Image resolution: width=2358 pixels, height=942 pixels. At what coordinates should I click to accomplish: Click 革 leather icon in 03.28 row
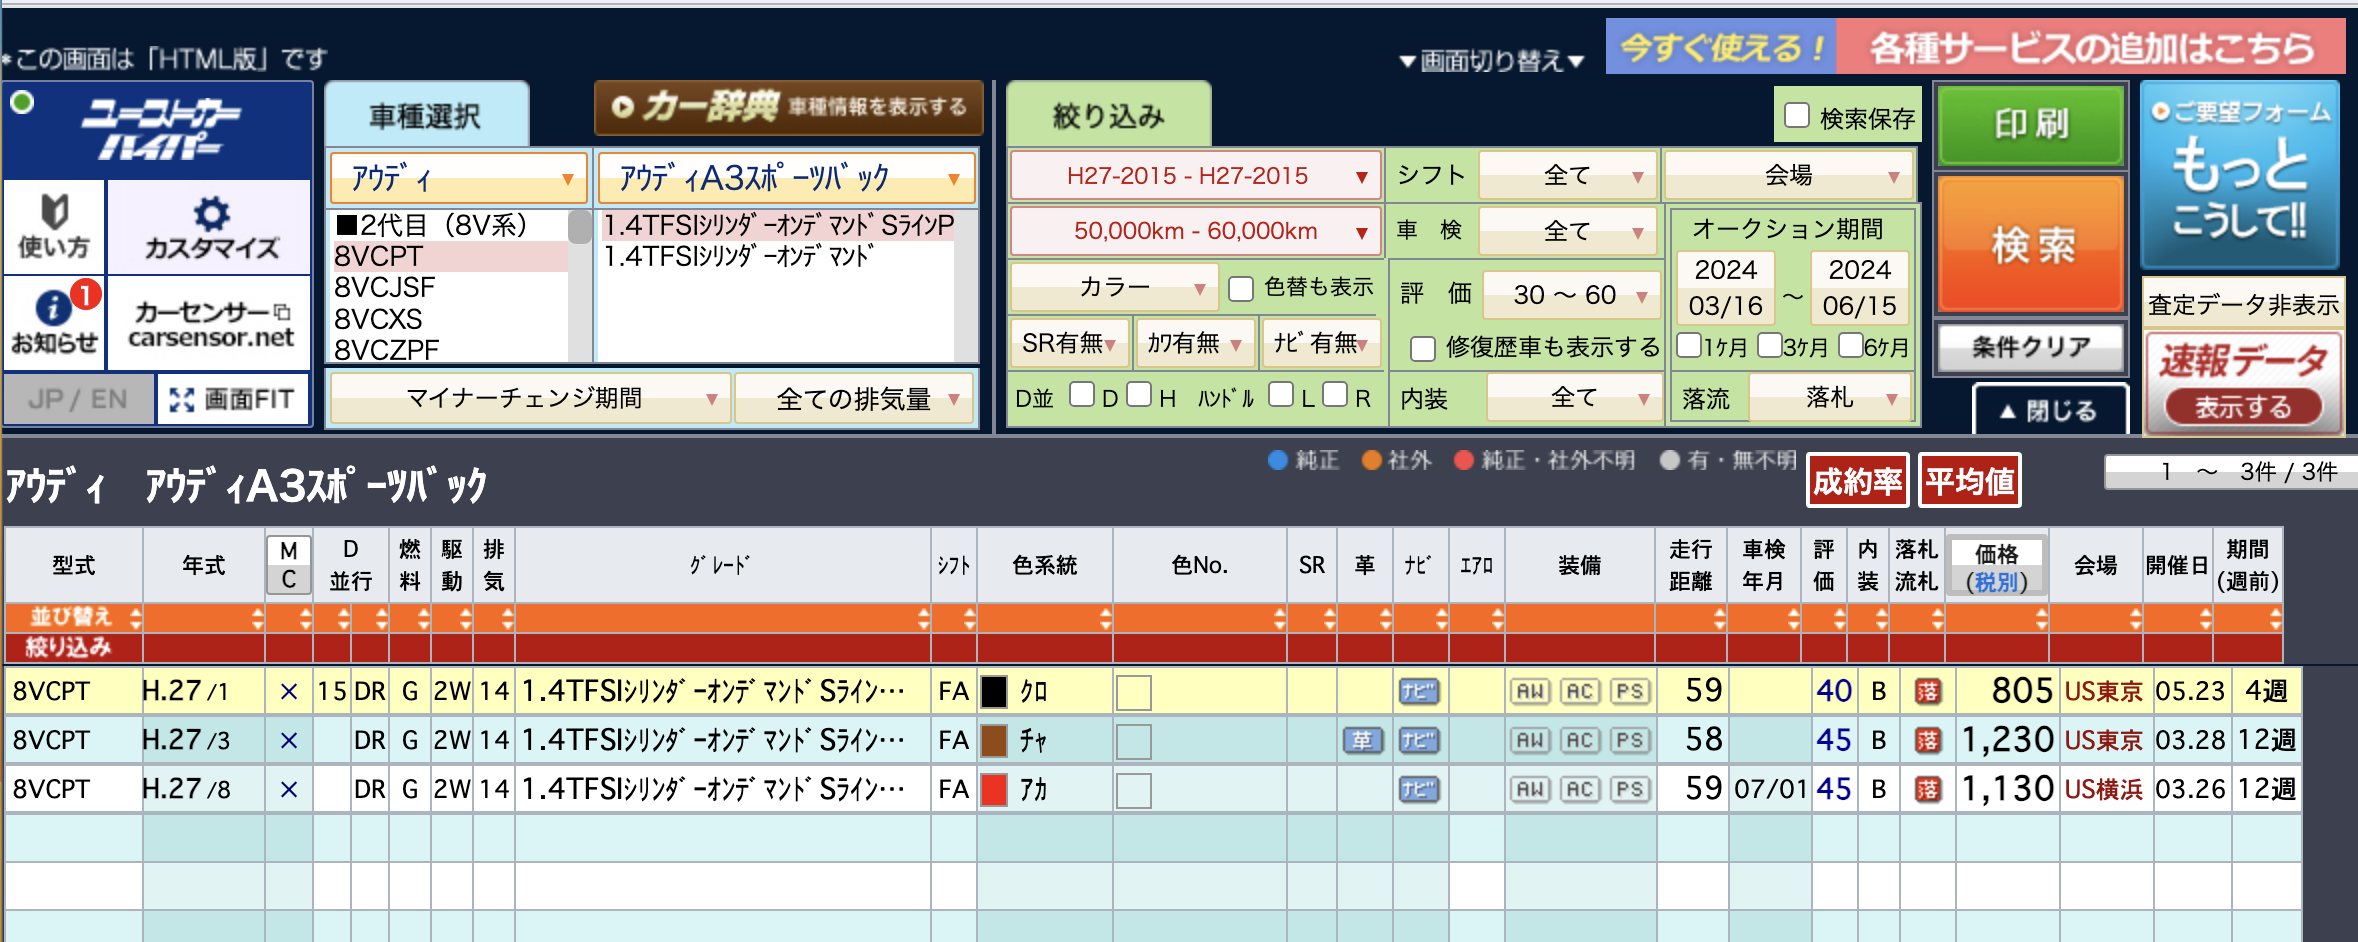pos(1363,740)
